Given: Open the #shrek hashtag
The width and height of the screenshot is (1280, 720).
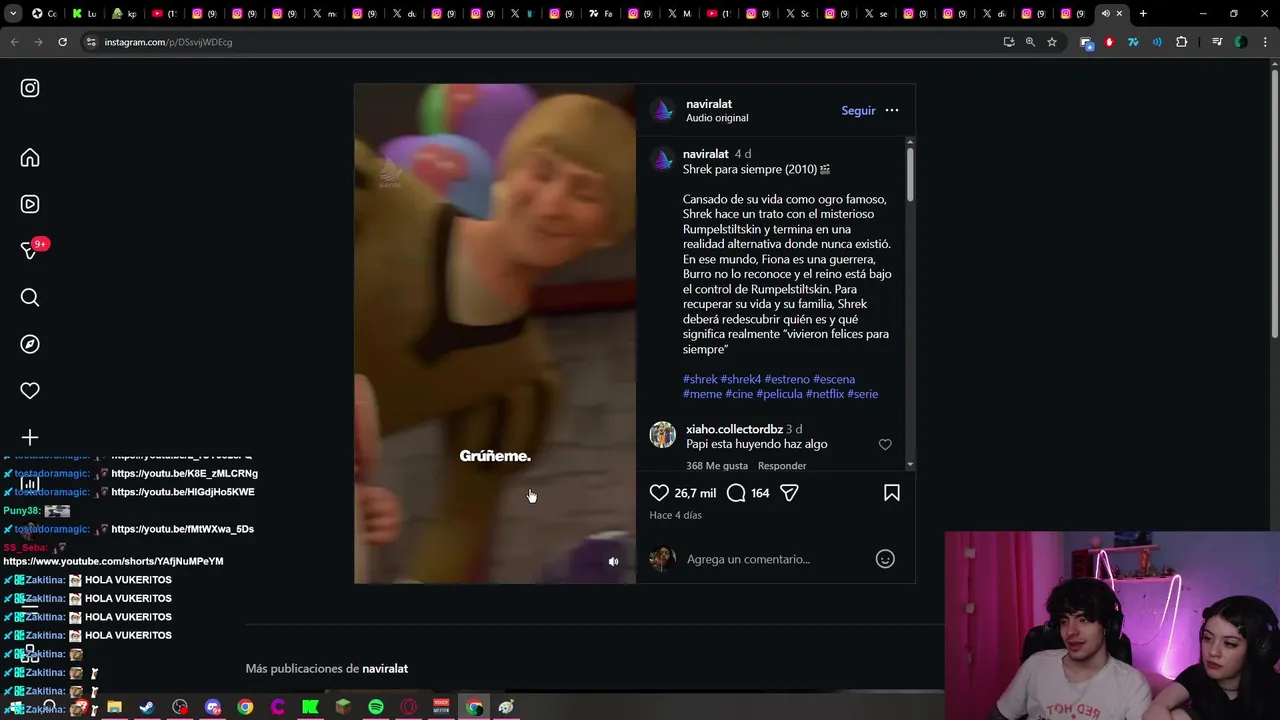Looking at the screenshot, I should (x=700, y=379).
